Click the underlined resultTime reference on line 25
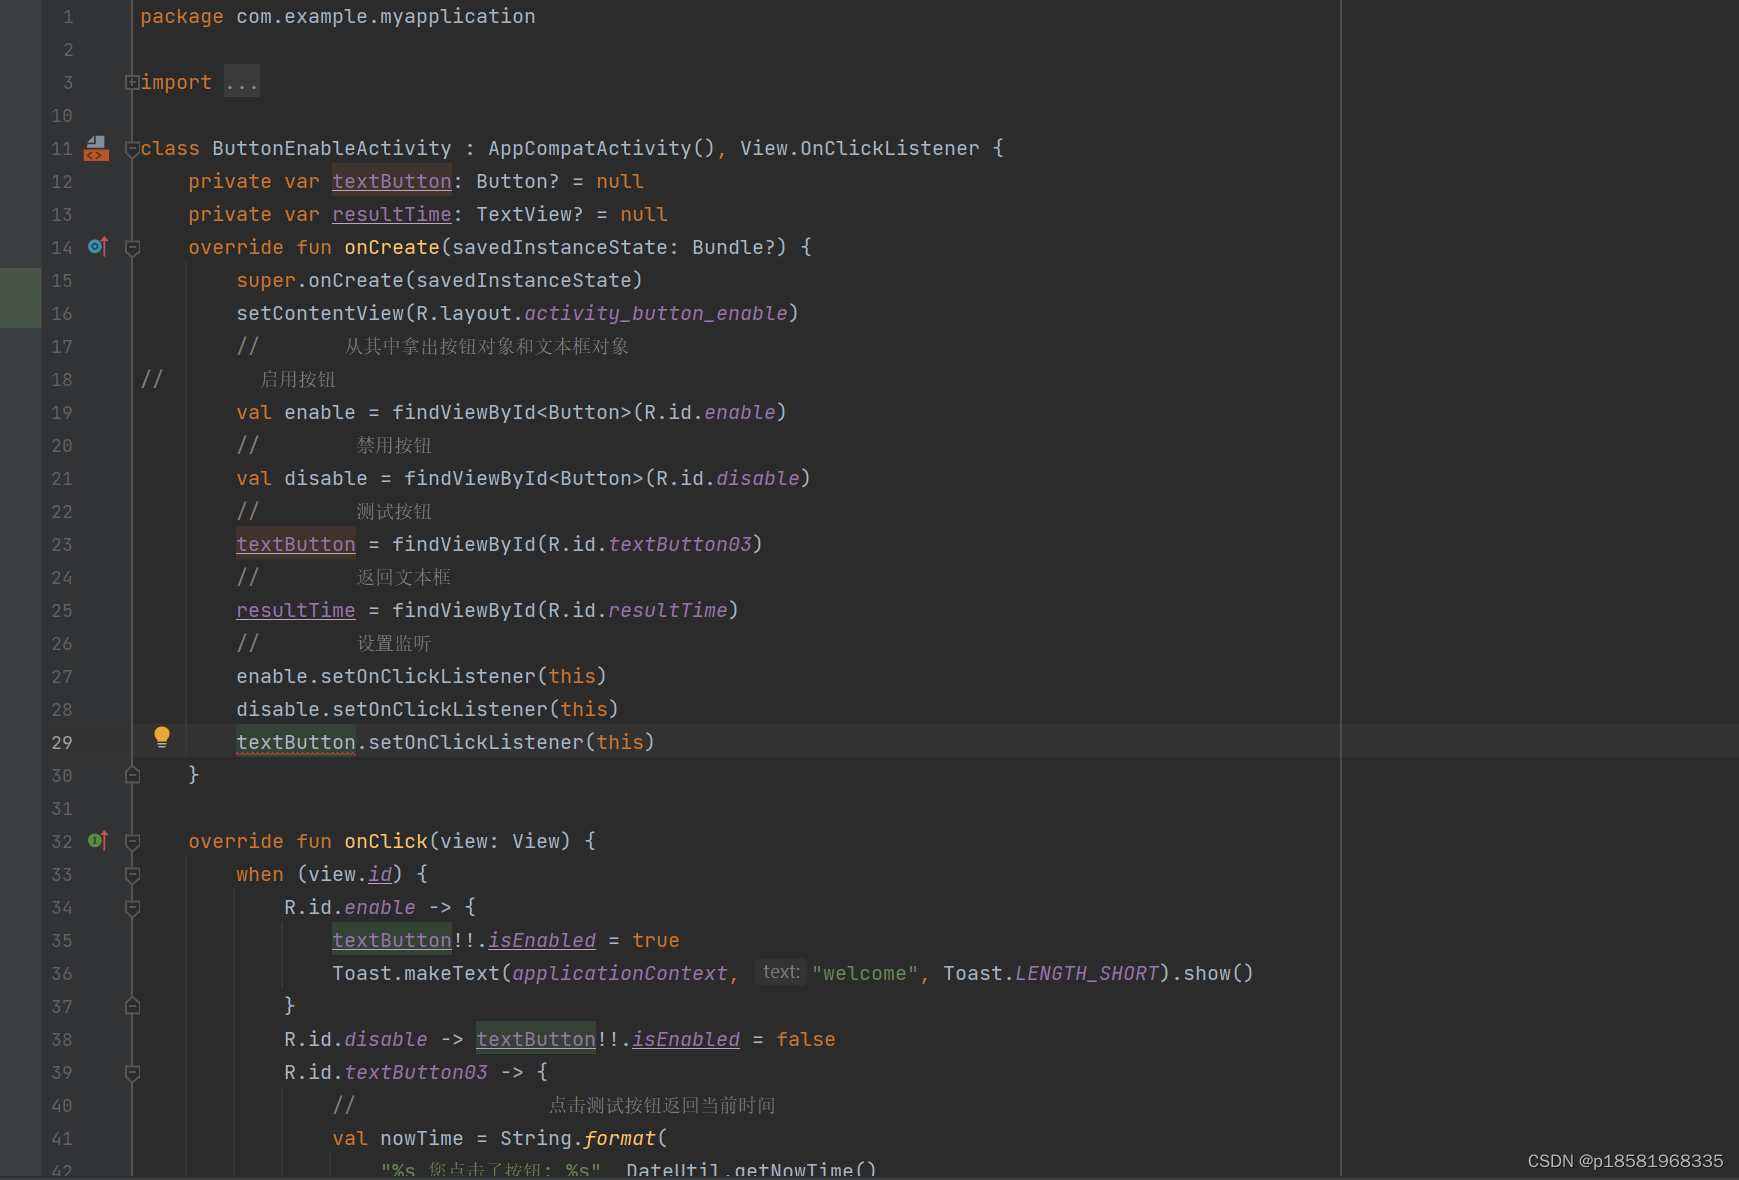The width and height of the screenshot is (1739, 1180). (x=295, y=610)
